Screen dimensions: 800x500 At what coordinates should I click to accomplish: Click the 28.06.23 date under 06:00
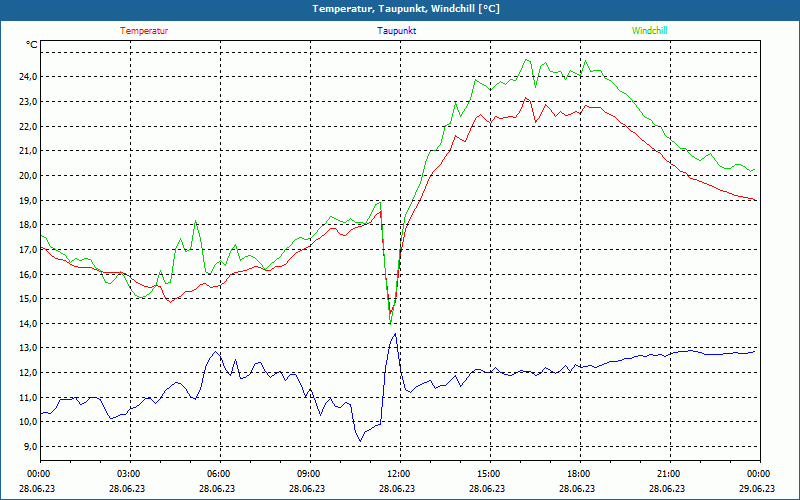(217, 488)
